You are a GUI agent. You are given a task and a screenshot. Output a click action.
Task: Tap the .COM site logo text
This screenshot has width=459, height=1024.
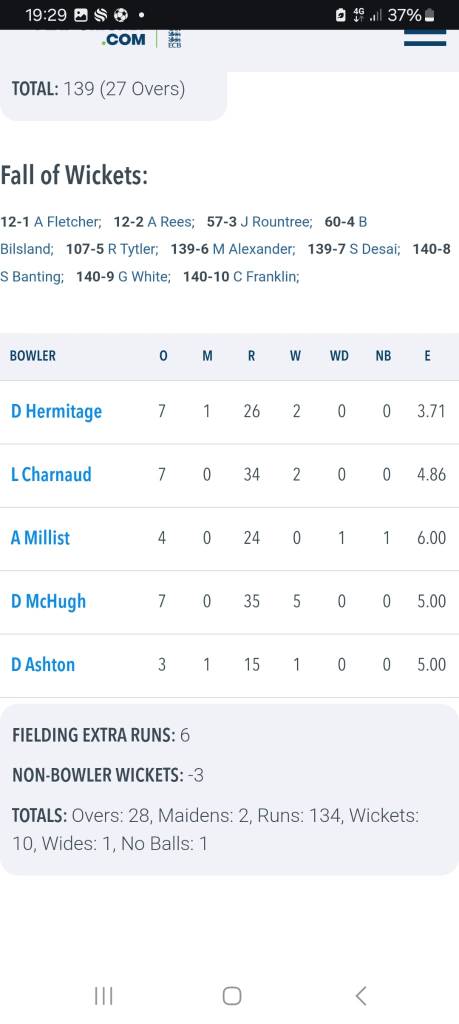(x=124, y=40)
